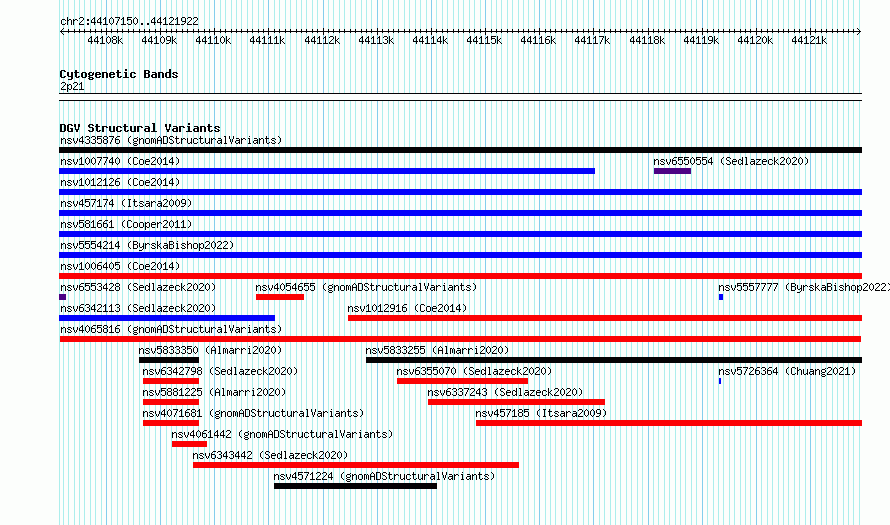890x525 pixels.
Task: Click the red nsv6342798 variant bar
Action: coord(171,381)
